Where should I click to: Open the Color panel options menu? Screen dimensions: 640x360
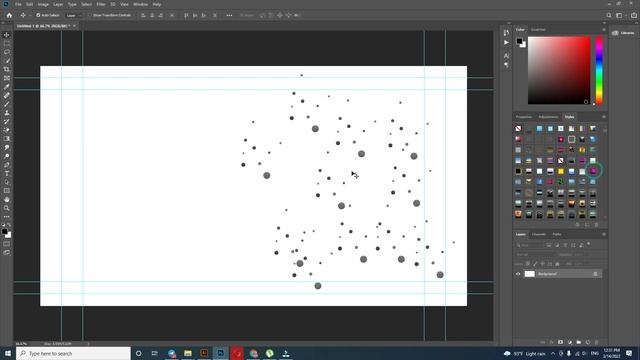click(604, 29)
